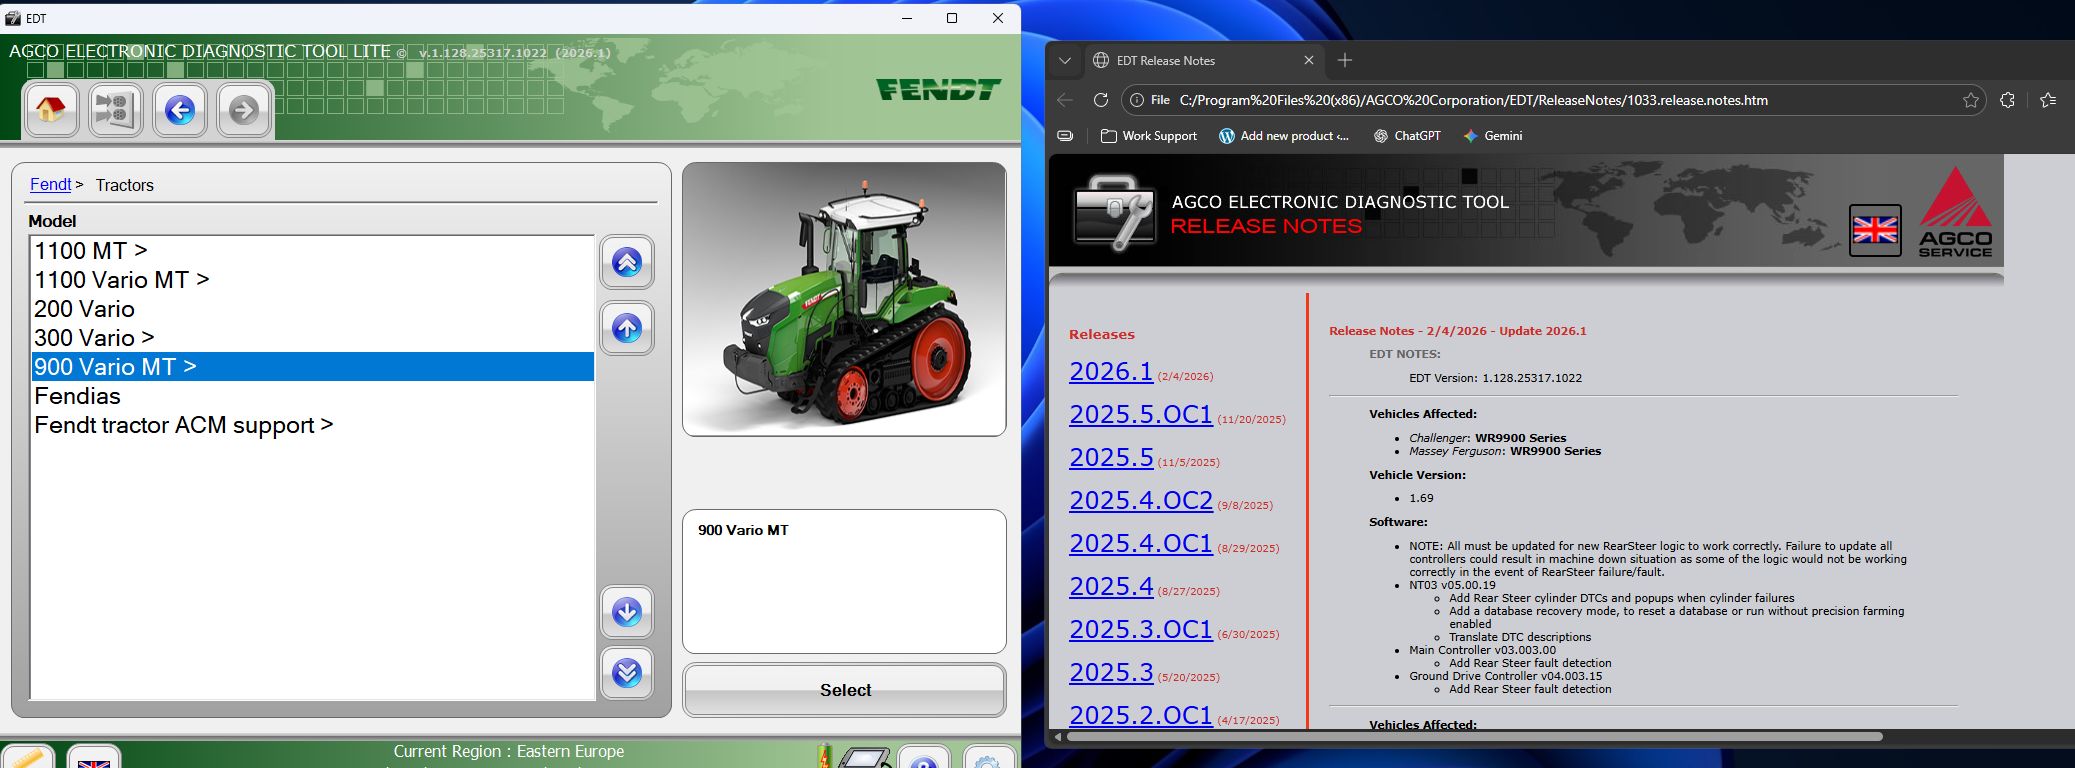Select the highlighted 900 Vario MT row
This screenshot has width=2075, height=768.
pyautogui.click(x=312, y=367)
